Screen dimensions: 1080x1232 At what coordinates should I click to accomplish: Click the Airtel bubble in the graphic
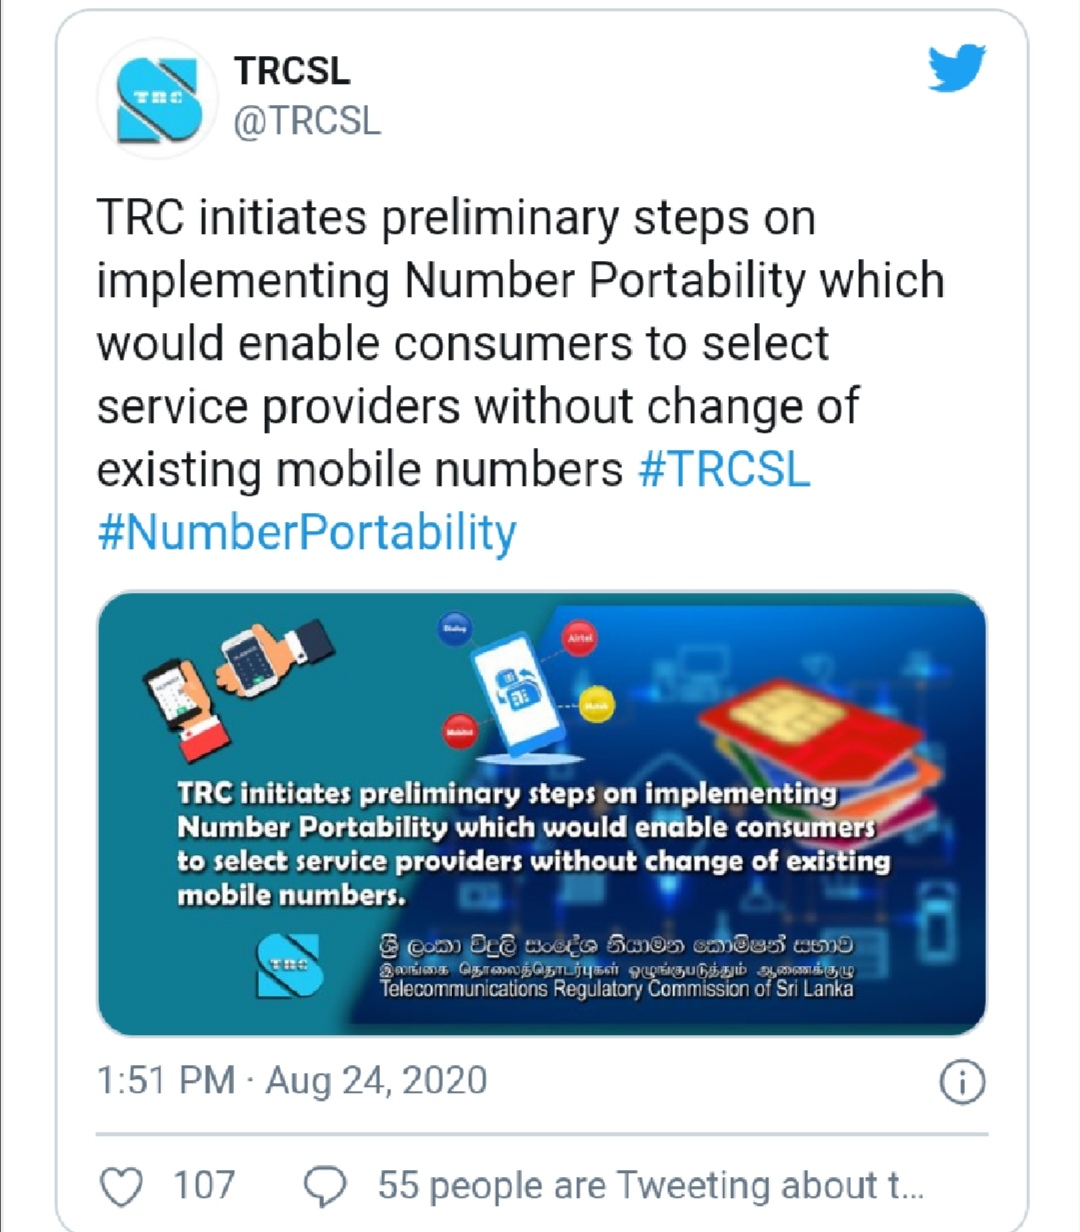click(580, 640)
